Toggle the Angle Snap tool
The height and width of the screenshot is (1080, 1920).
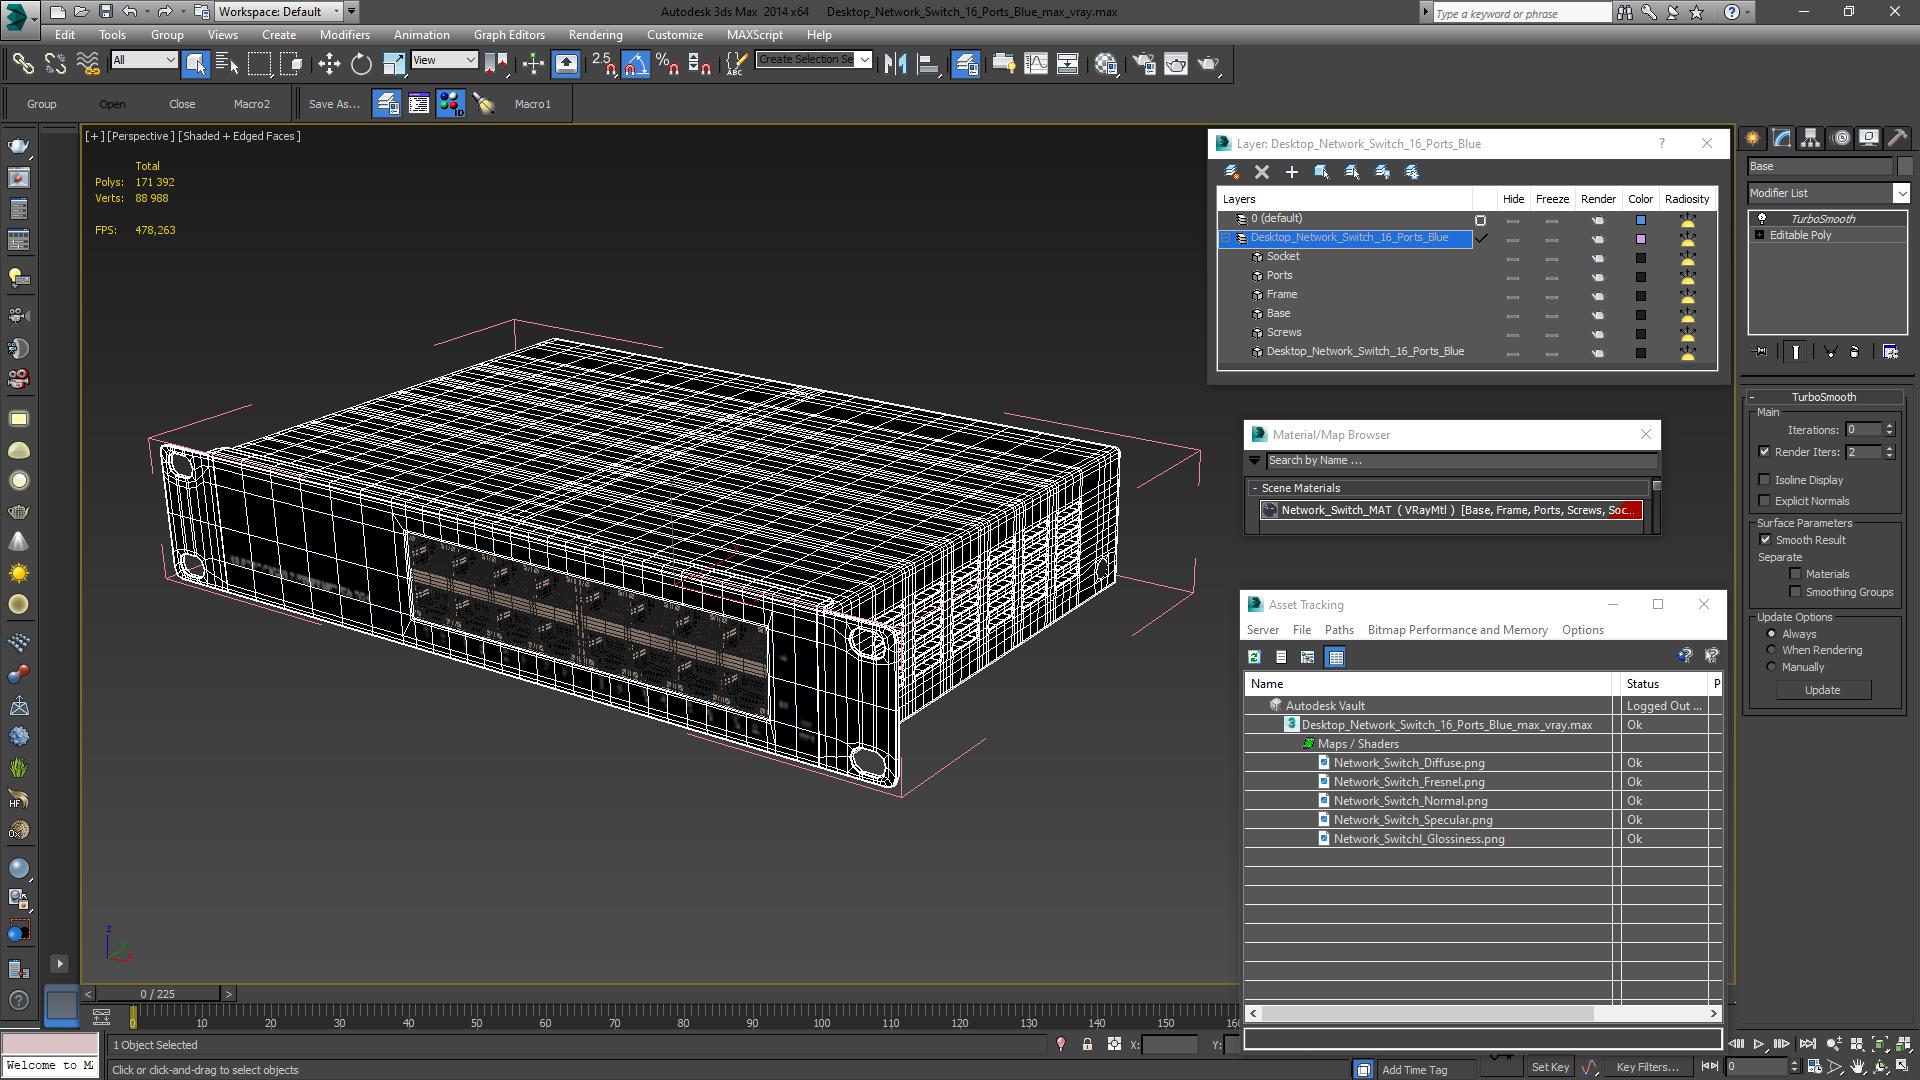636,64
